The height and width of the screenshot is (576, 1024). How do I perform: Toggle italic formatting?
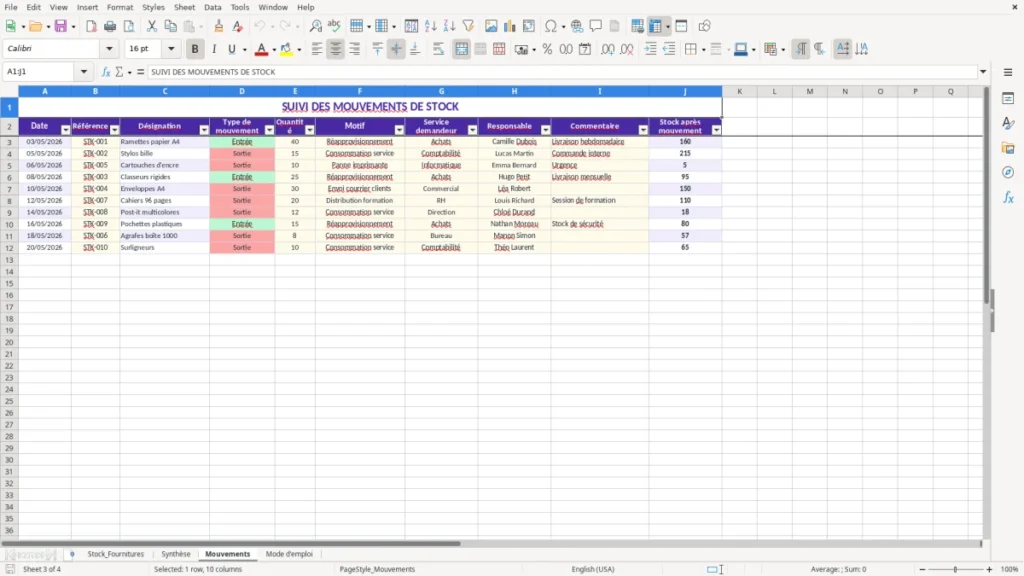click(x=214, y=49)
